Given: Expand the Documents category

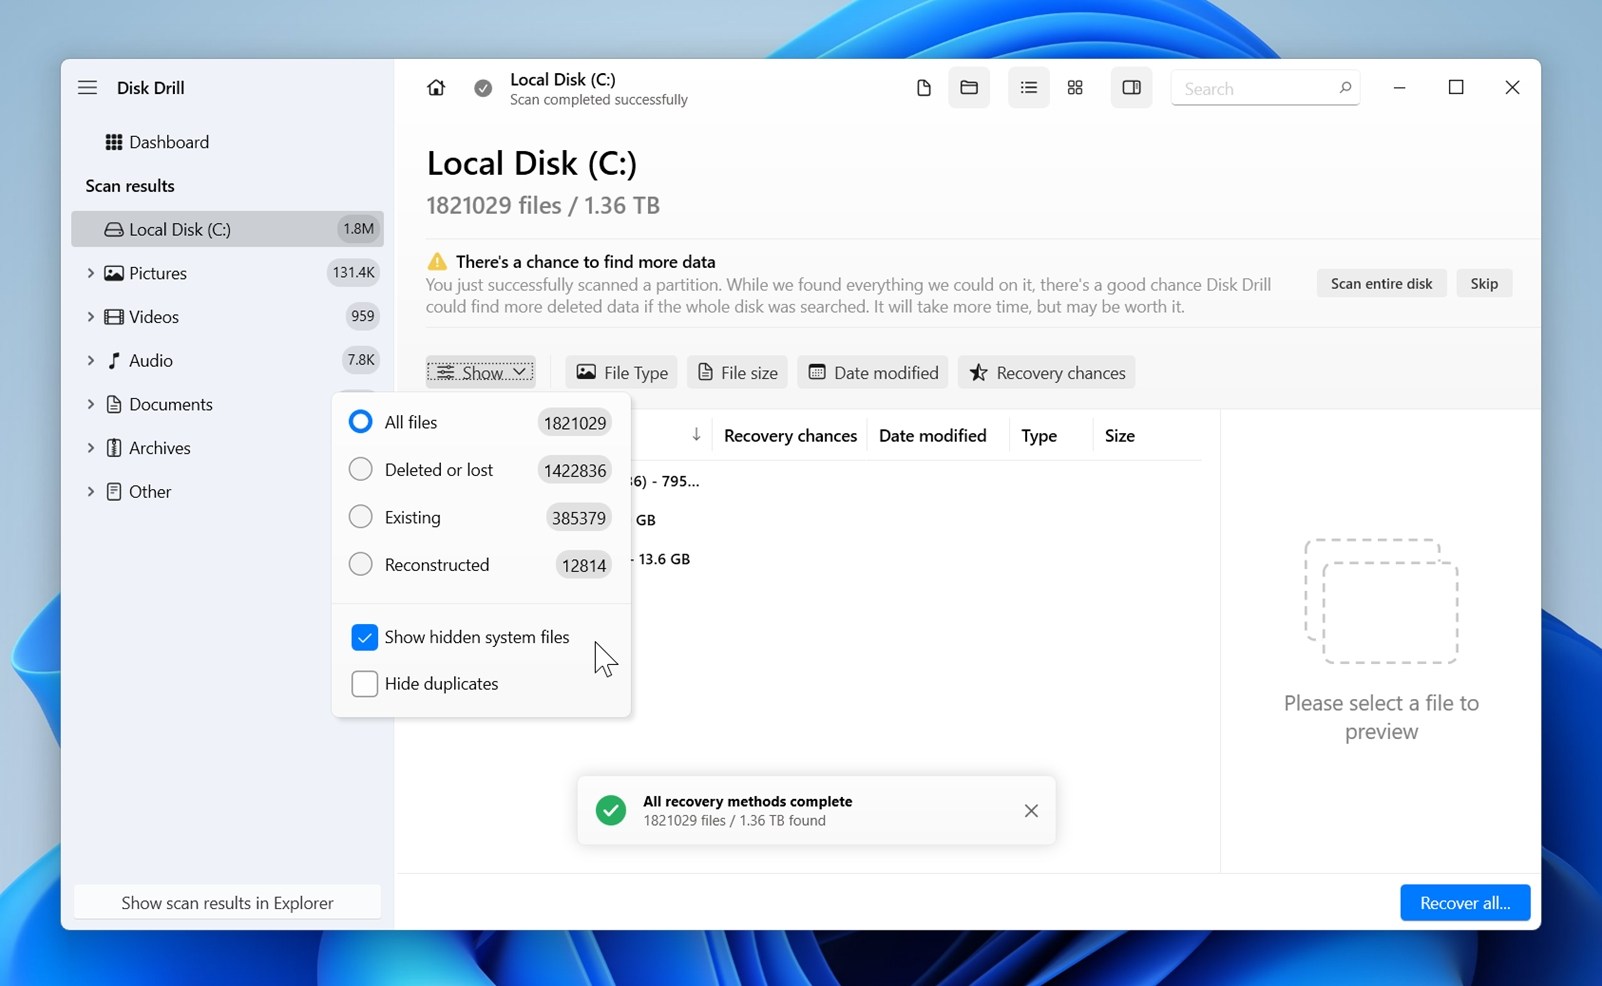Looking at the screenshot, I should point(89,404).
